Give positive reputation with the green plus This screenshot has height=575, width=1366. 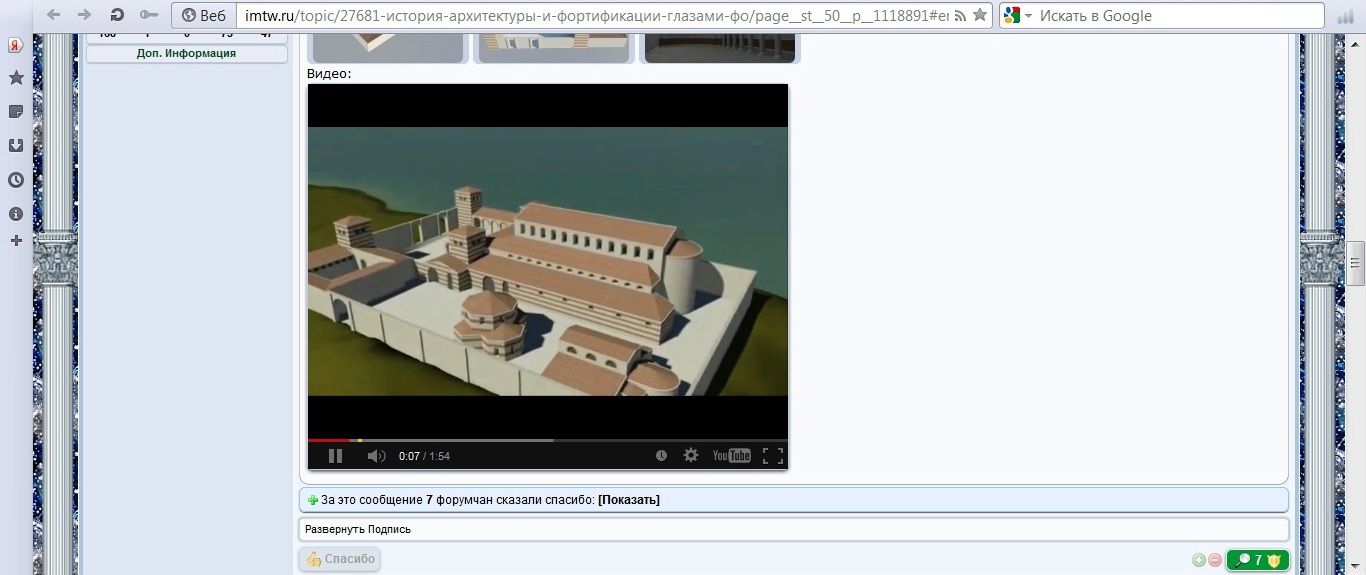click(1199, 560)
